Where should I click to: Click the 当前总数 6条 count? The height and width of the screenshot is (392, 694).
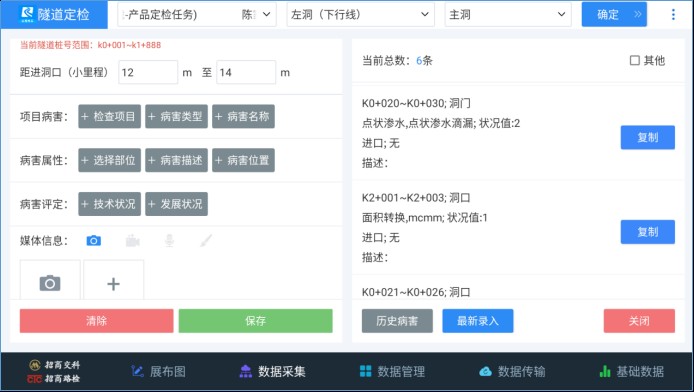tap(397, 61)
